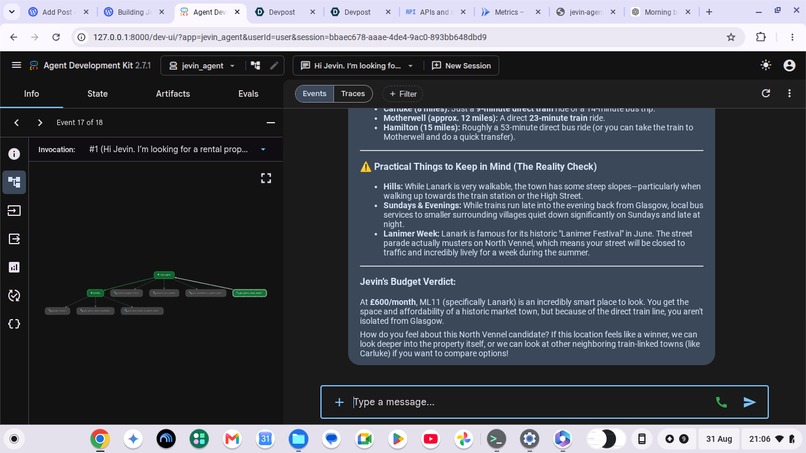Viewport: 806px width, 453px height.
Task: Open the 'Add Post' browser tab
Action: [x=57, y=12]
